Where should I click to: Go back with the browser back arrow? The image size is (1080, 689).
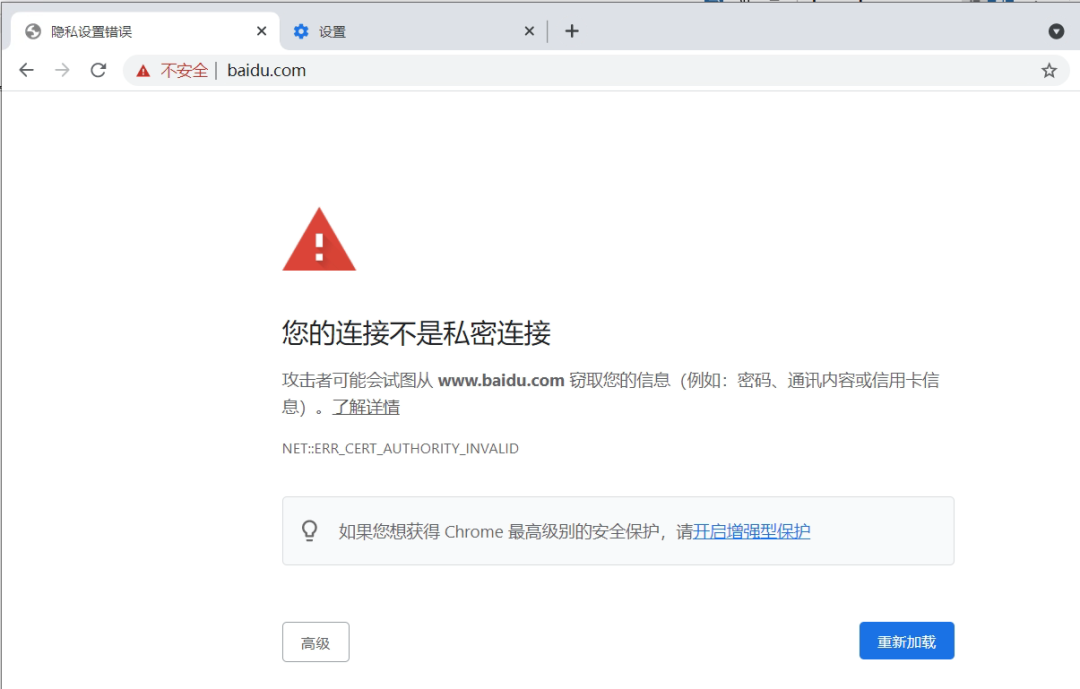pos(26,70)
